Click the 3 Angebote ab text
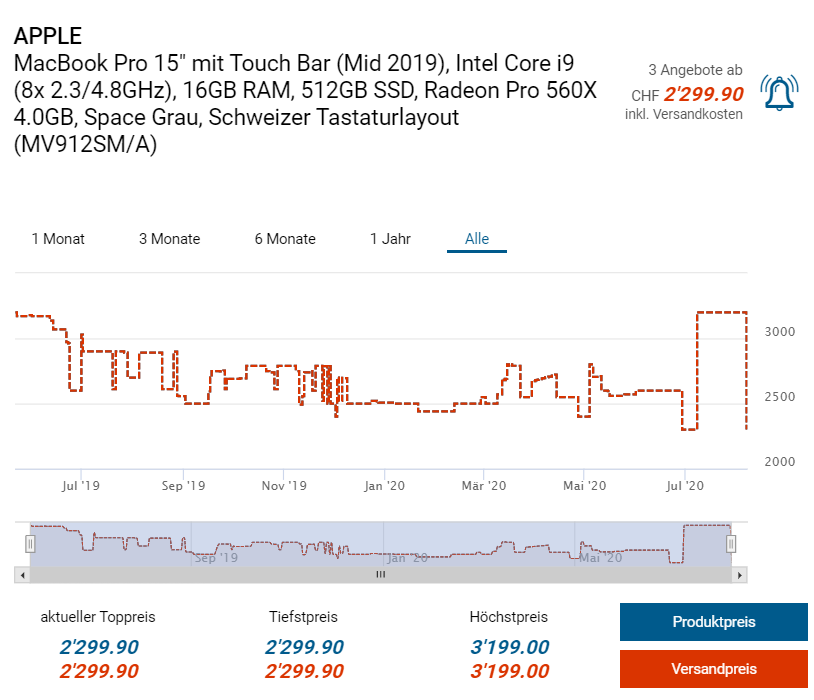Viewport: 814px width, 700px height. (695, 70)
